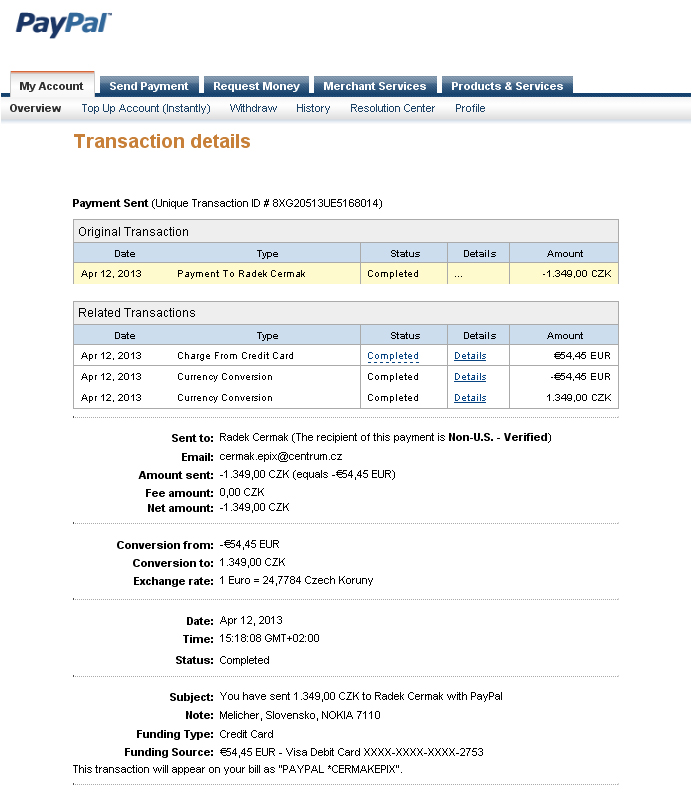Open the Resolution Center
The height and width of the screenshot is (794, 692).
tap(392, 108)
